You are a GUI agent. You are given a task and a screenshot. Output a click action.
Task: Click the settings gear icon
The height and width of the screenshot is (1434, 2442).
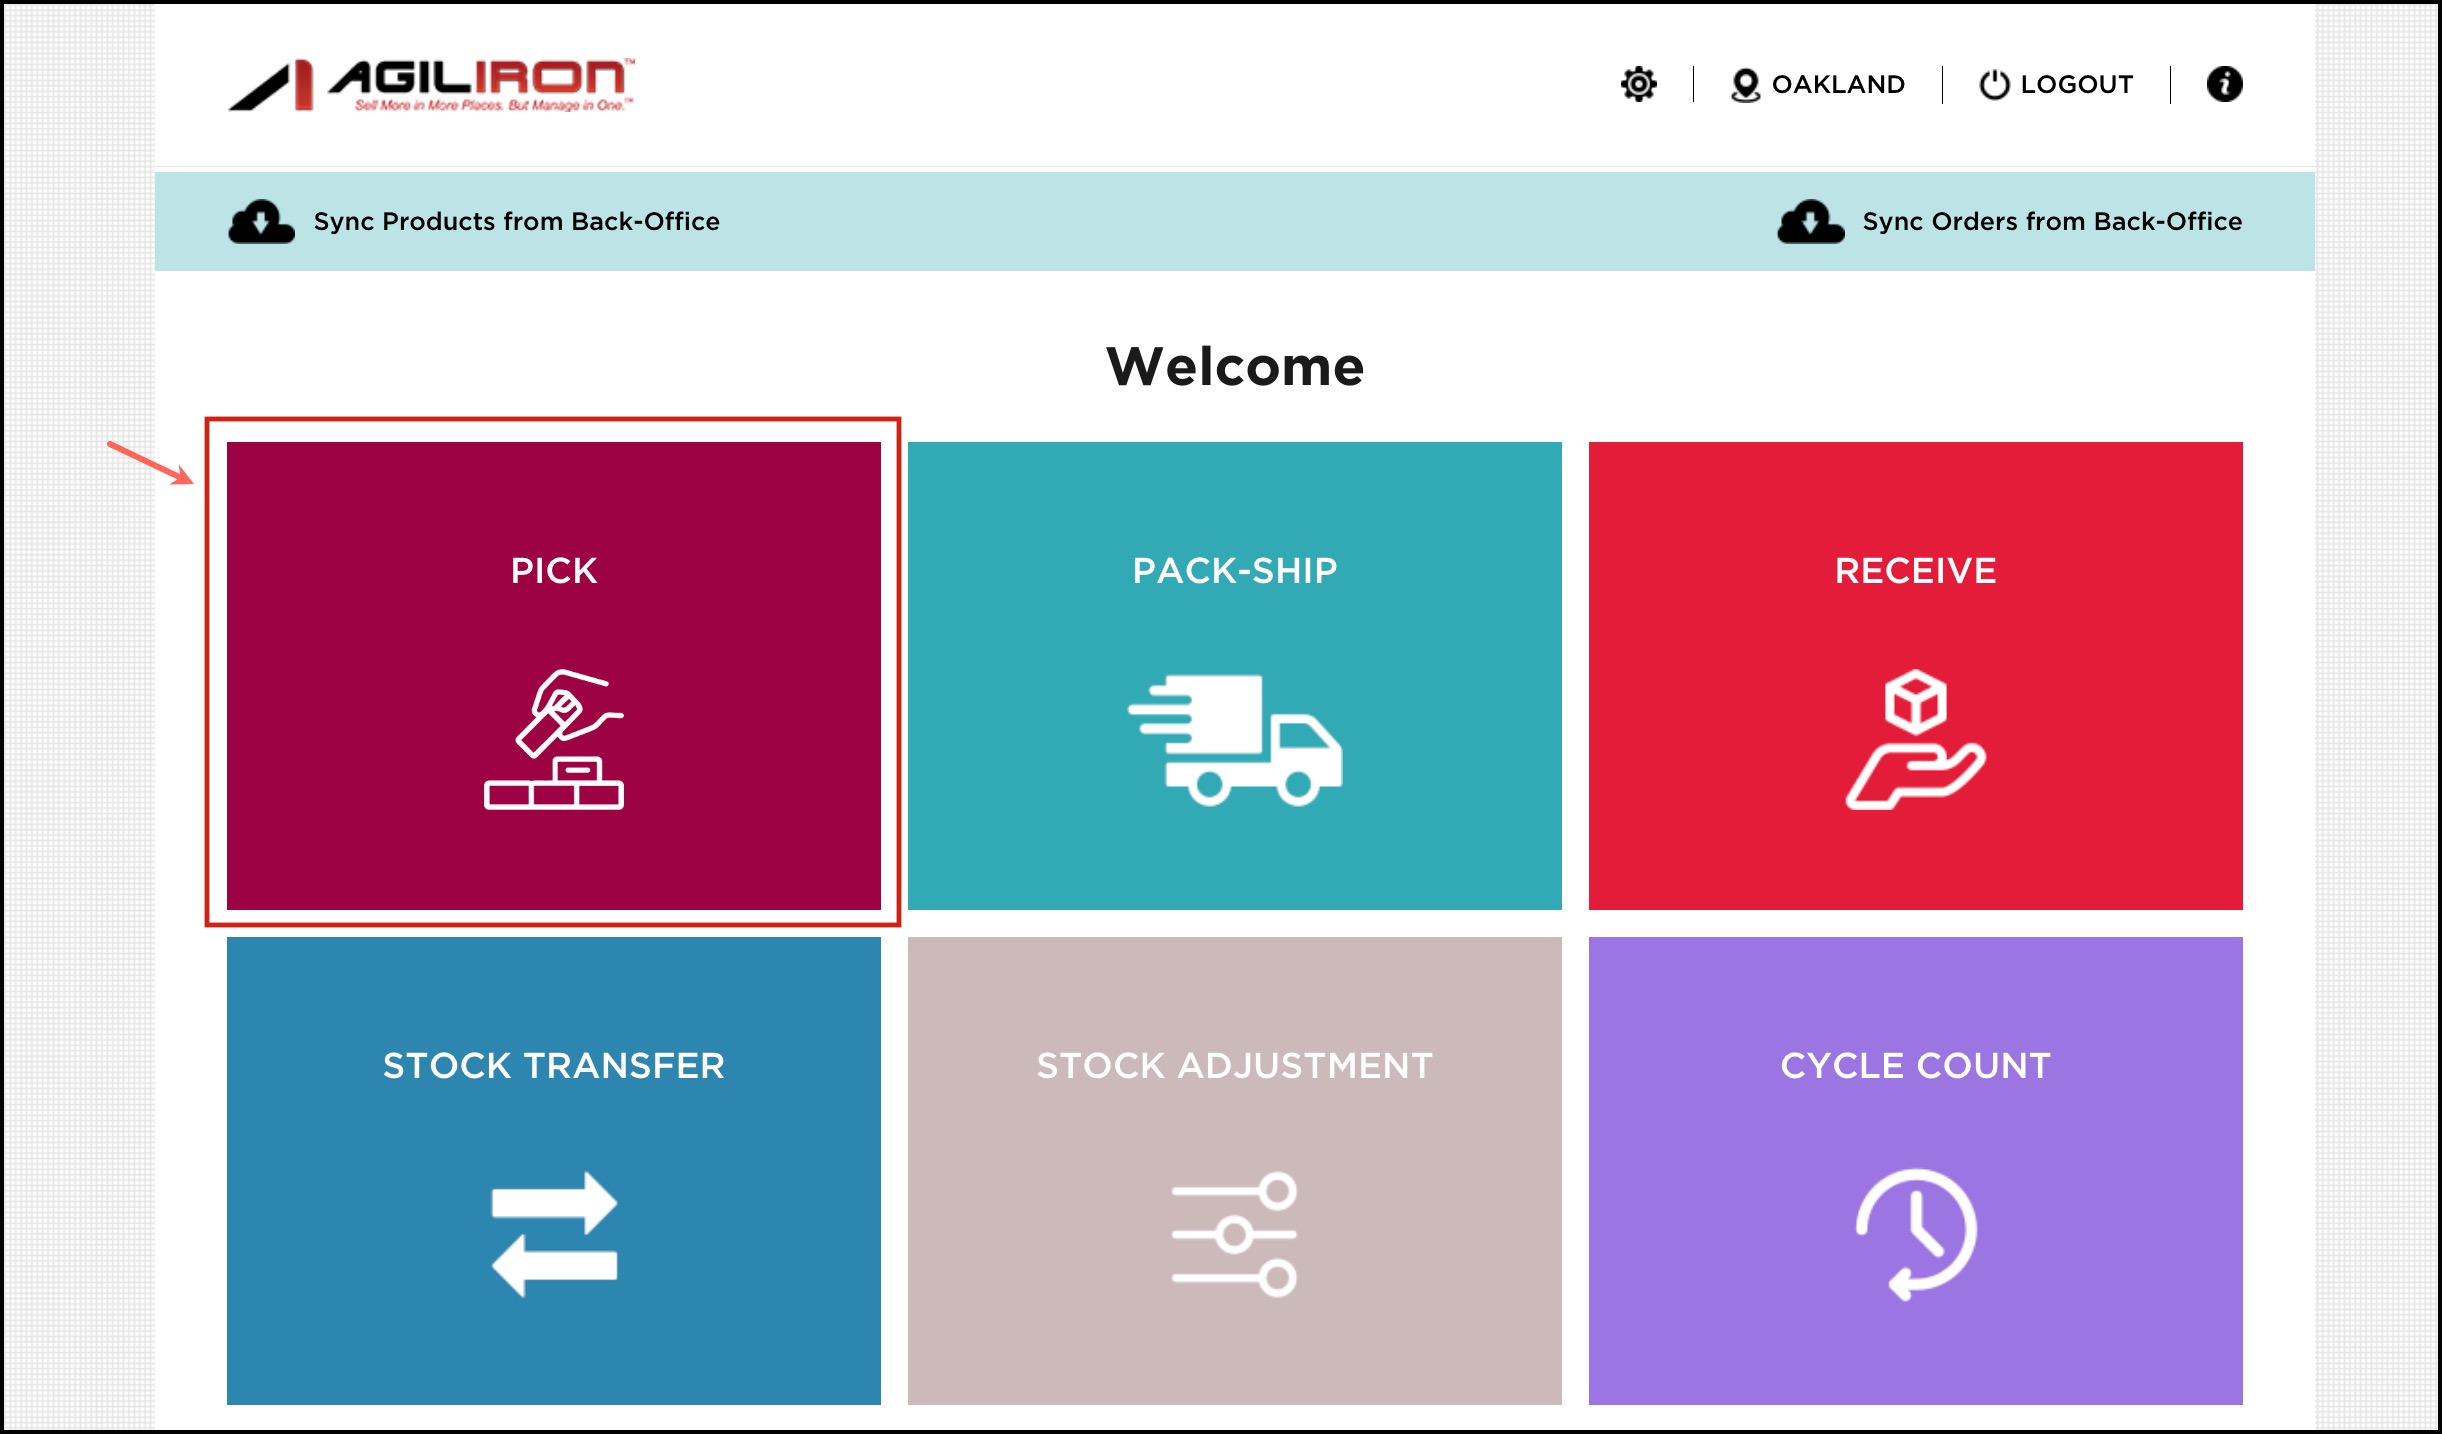(1638, 84)
